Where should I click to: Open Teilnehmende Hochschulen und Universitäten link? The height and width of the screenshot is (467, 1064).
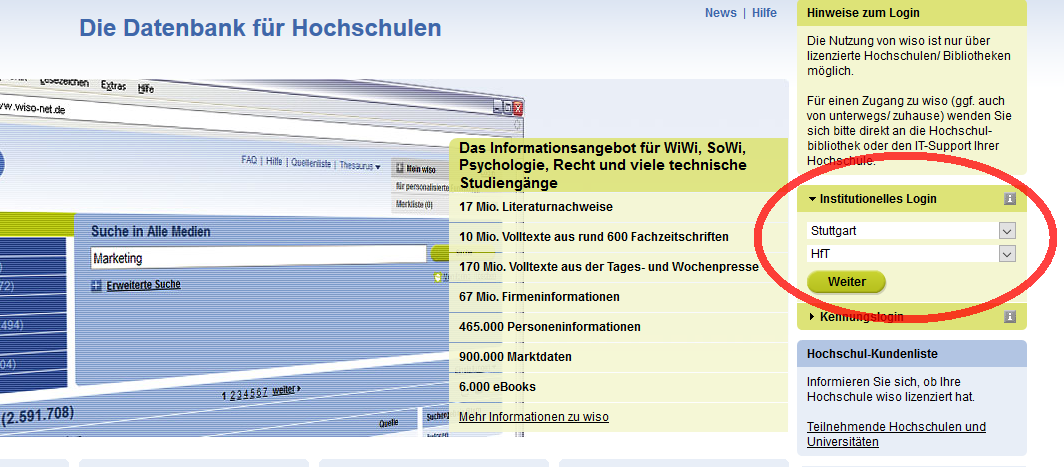click(x=896, y=434)
